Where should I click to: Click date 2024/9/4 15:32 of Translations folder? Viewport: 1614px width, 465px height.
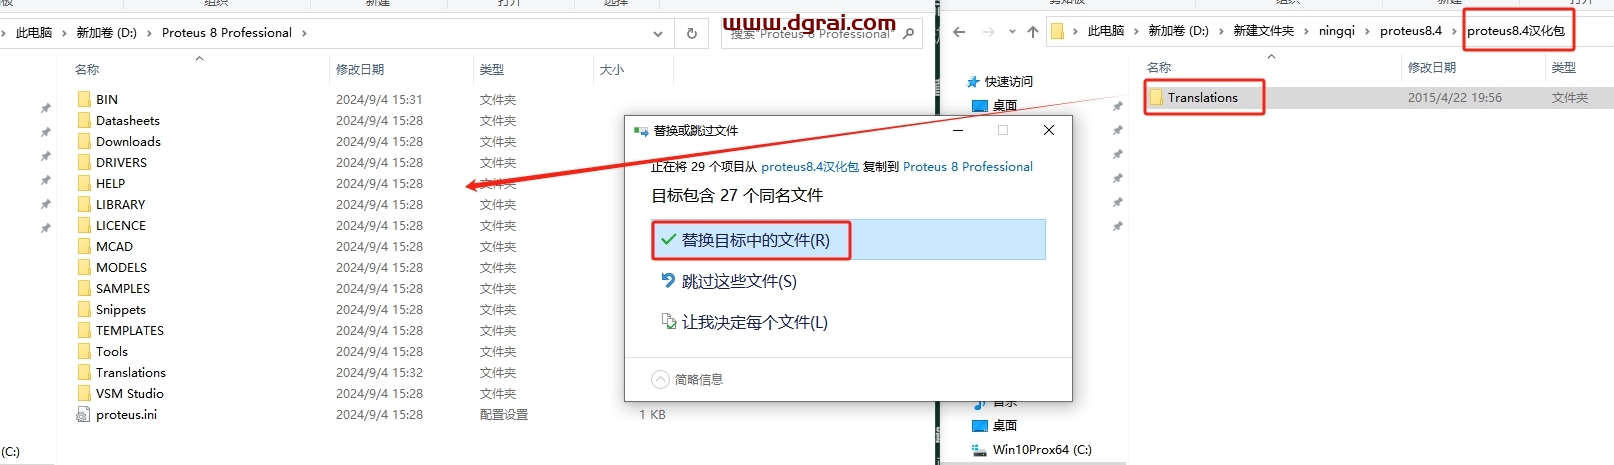379,372
